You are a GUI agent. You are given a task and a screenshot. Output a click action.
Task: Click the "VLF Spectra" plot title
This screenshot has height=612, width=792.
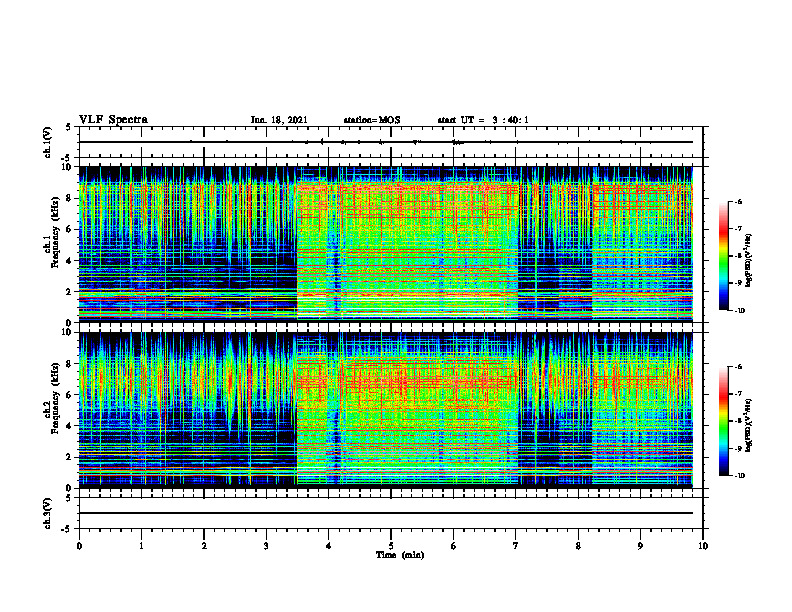point(113,120)
